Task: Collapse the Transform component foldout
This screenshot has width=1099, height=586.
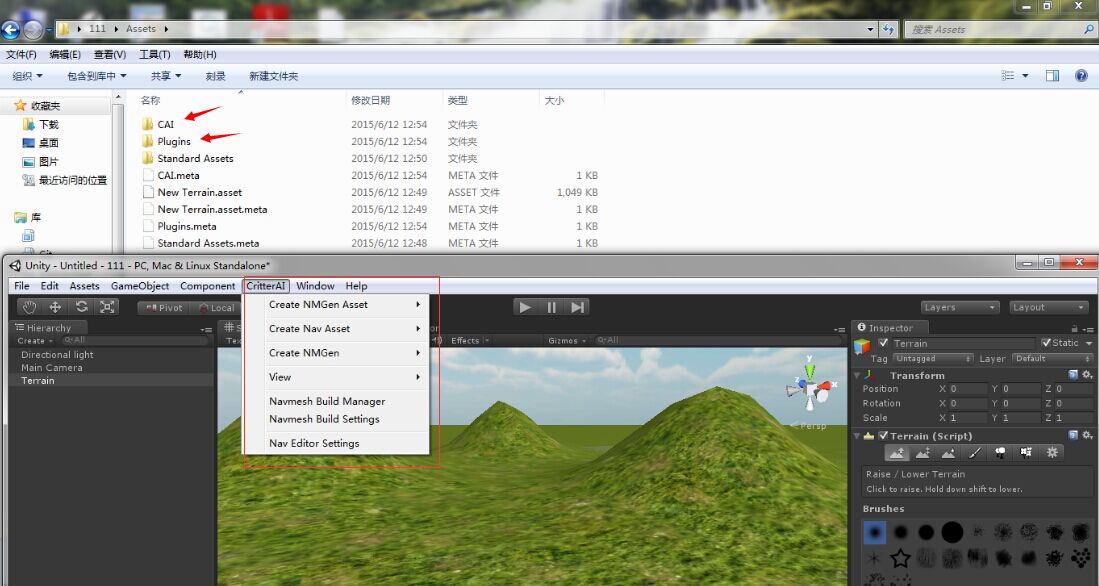Action: [857, 376]
